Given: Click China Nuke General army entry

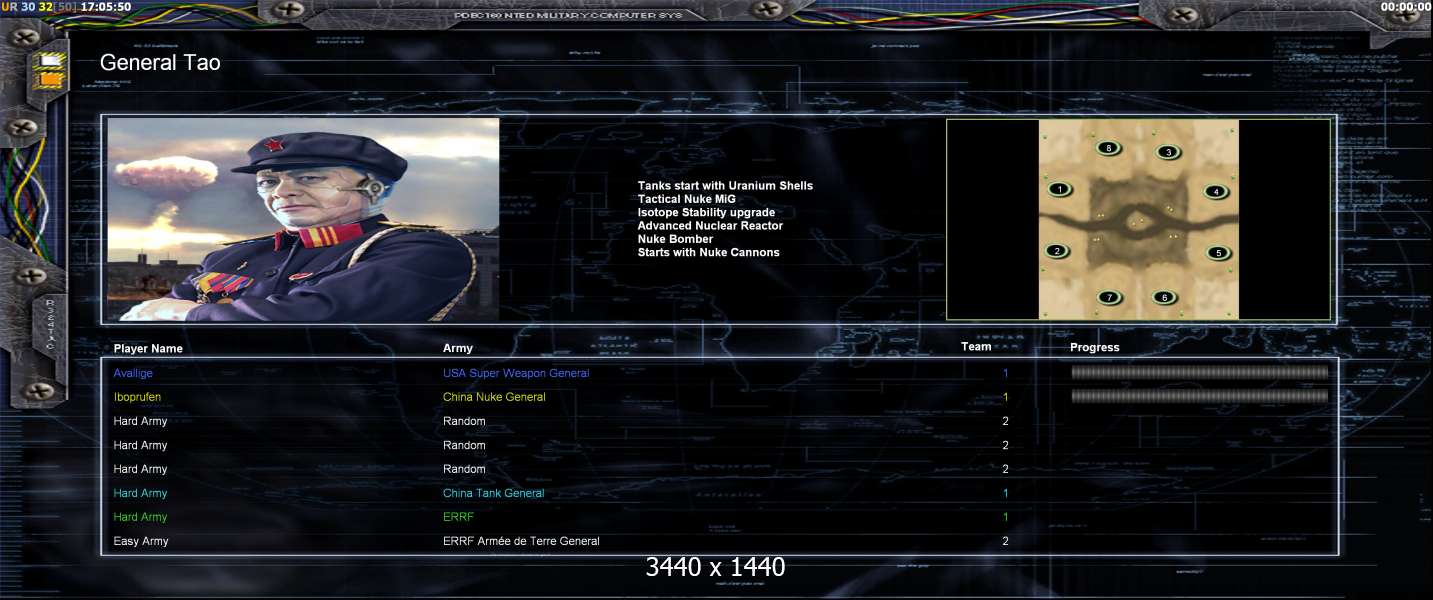Looking at the screenshot, I should click(494, 397).
